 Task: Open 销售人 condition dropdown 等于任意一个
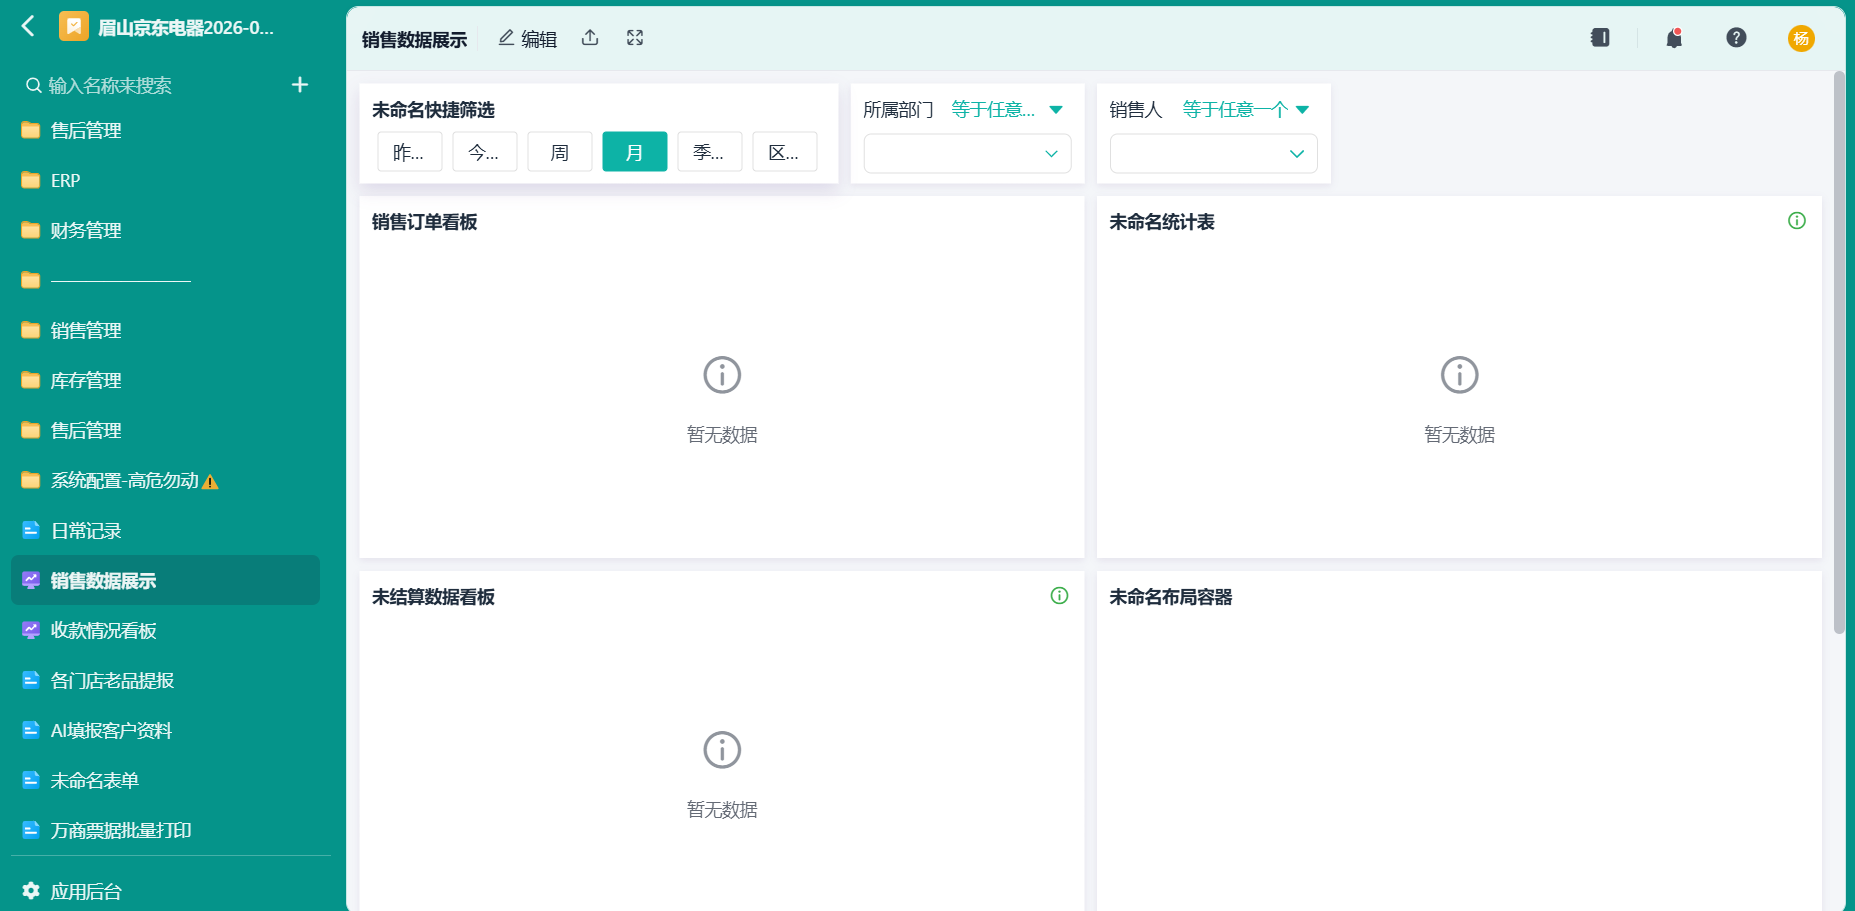pos(1246,109)
